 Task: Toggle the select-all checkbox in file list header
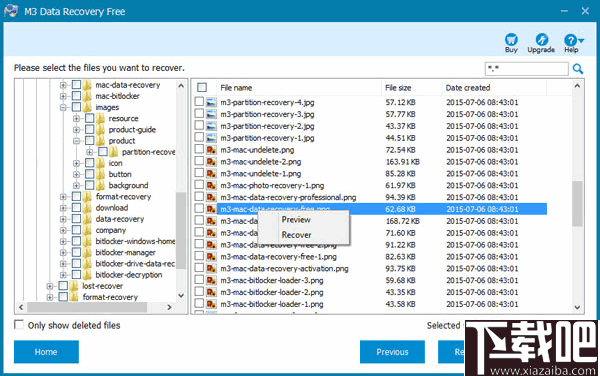click(202, 88)
